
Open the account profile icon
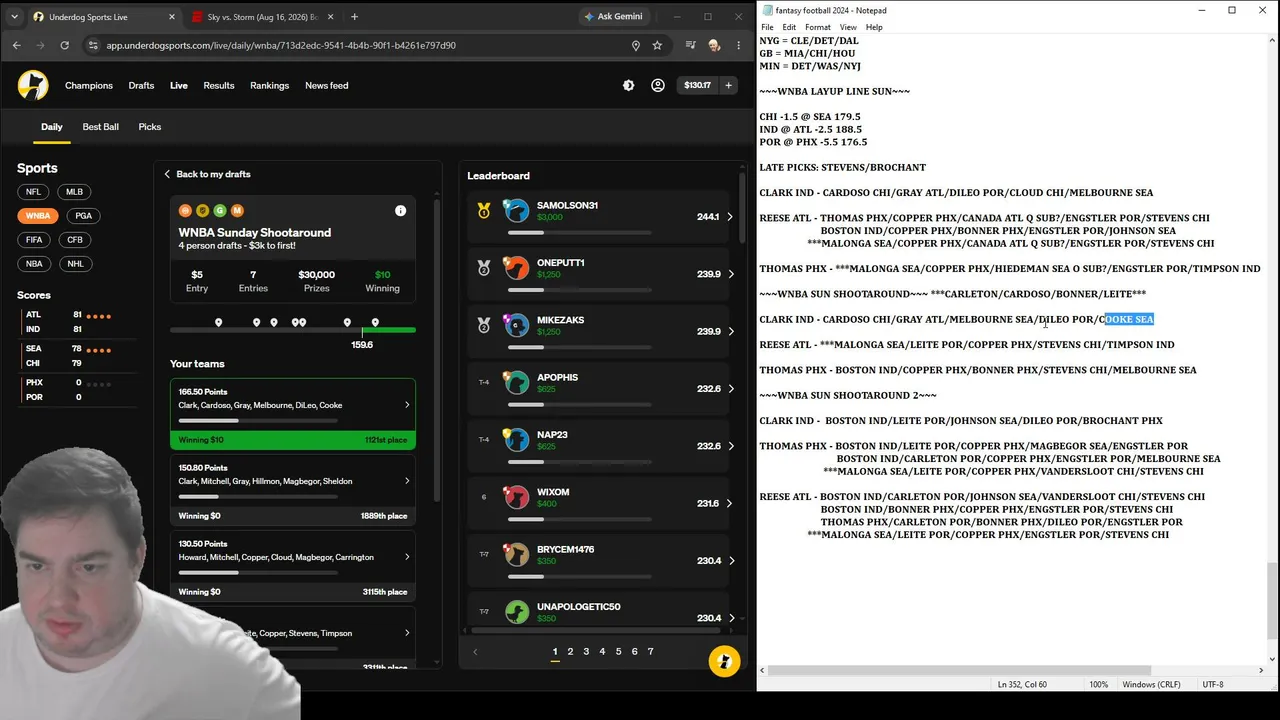pyautogui.click(x=658, y=86)
